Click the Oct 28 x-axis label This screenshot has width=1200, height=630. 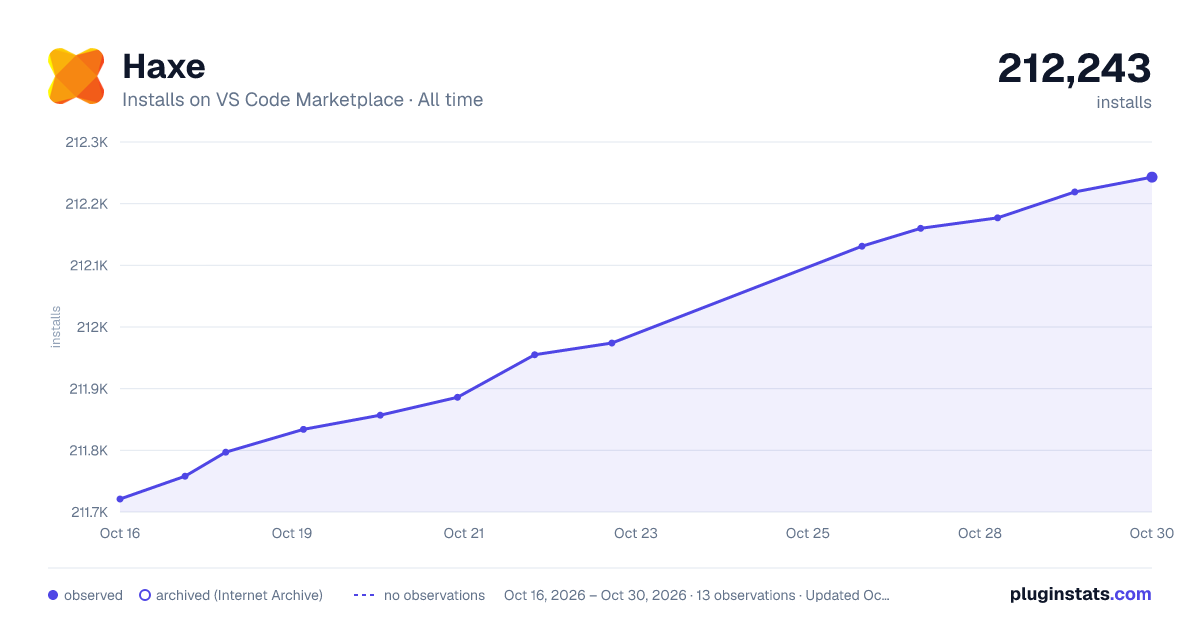[980, 533]
